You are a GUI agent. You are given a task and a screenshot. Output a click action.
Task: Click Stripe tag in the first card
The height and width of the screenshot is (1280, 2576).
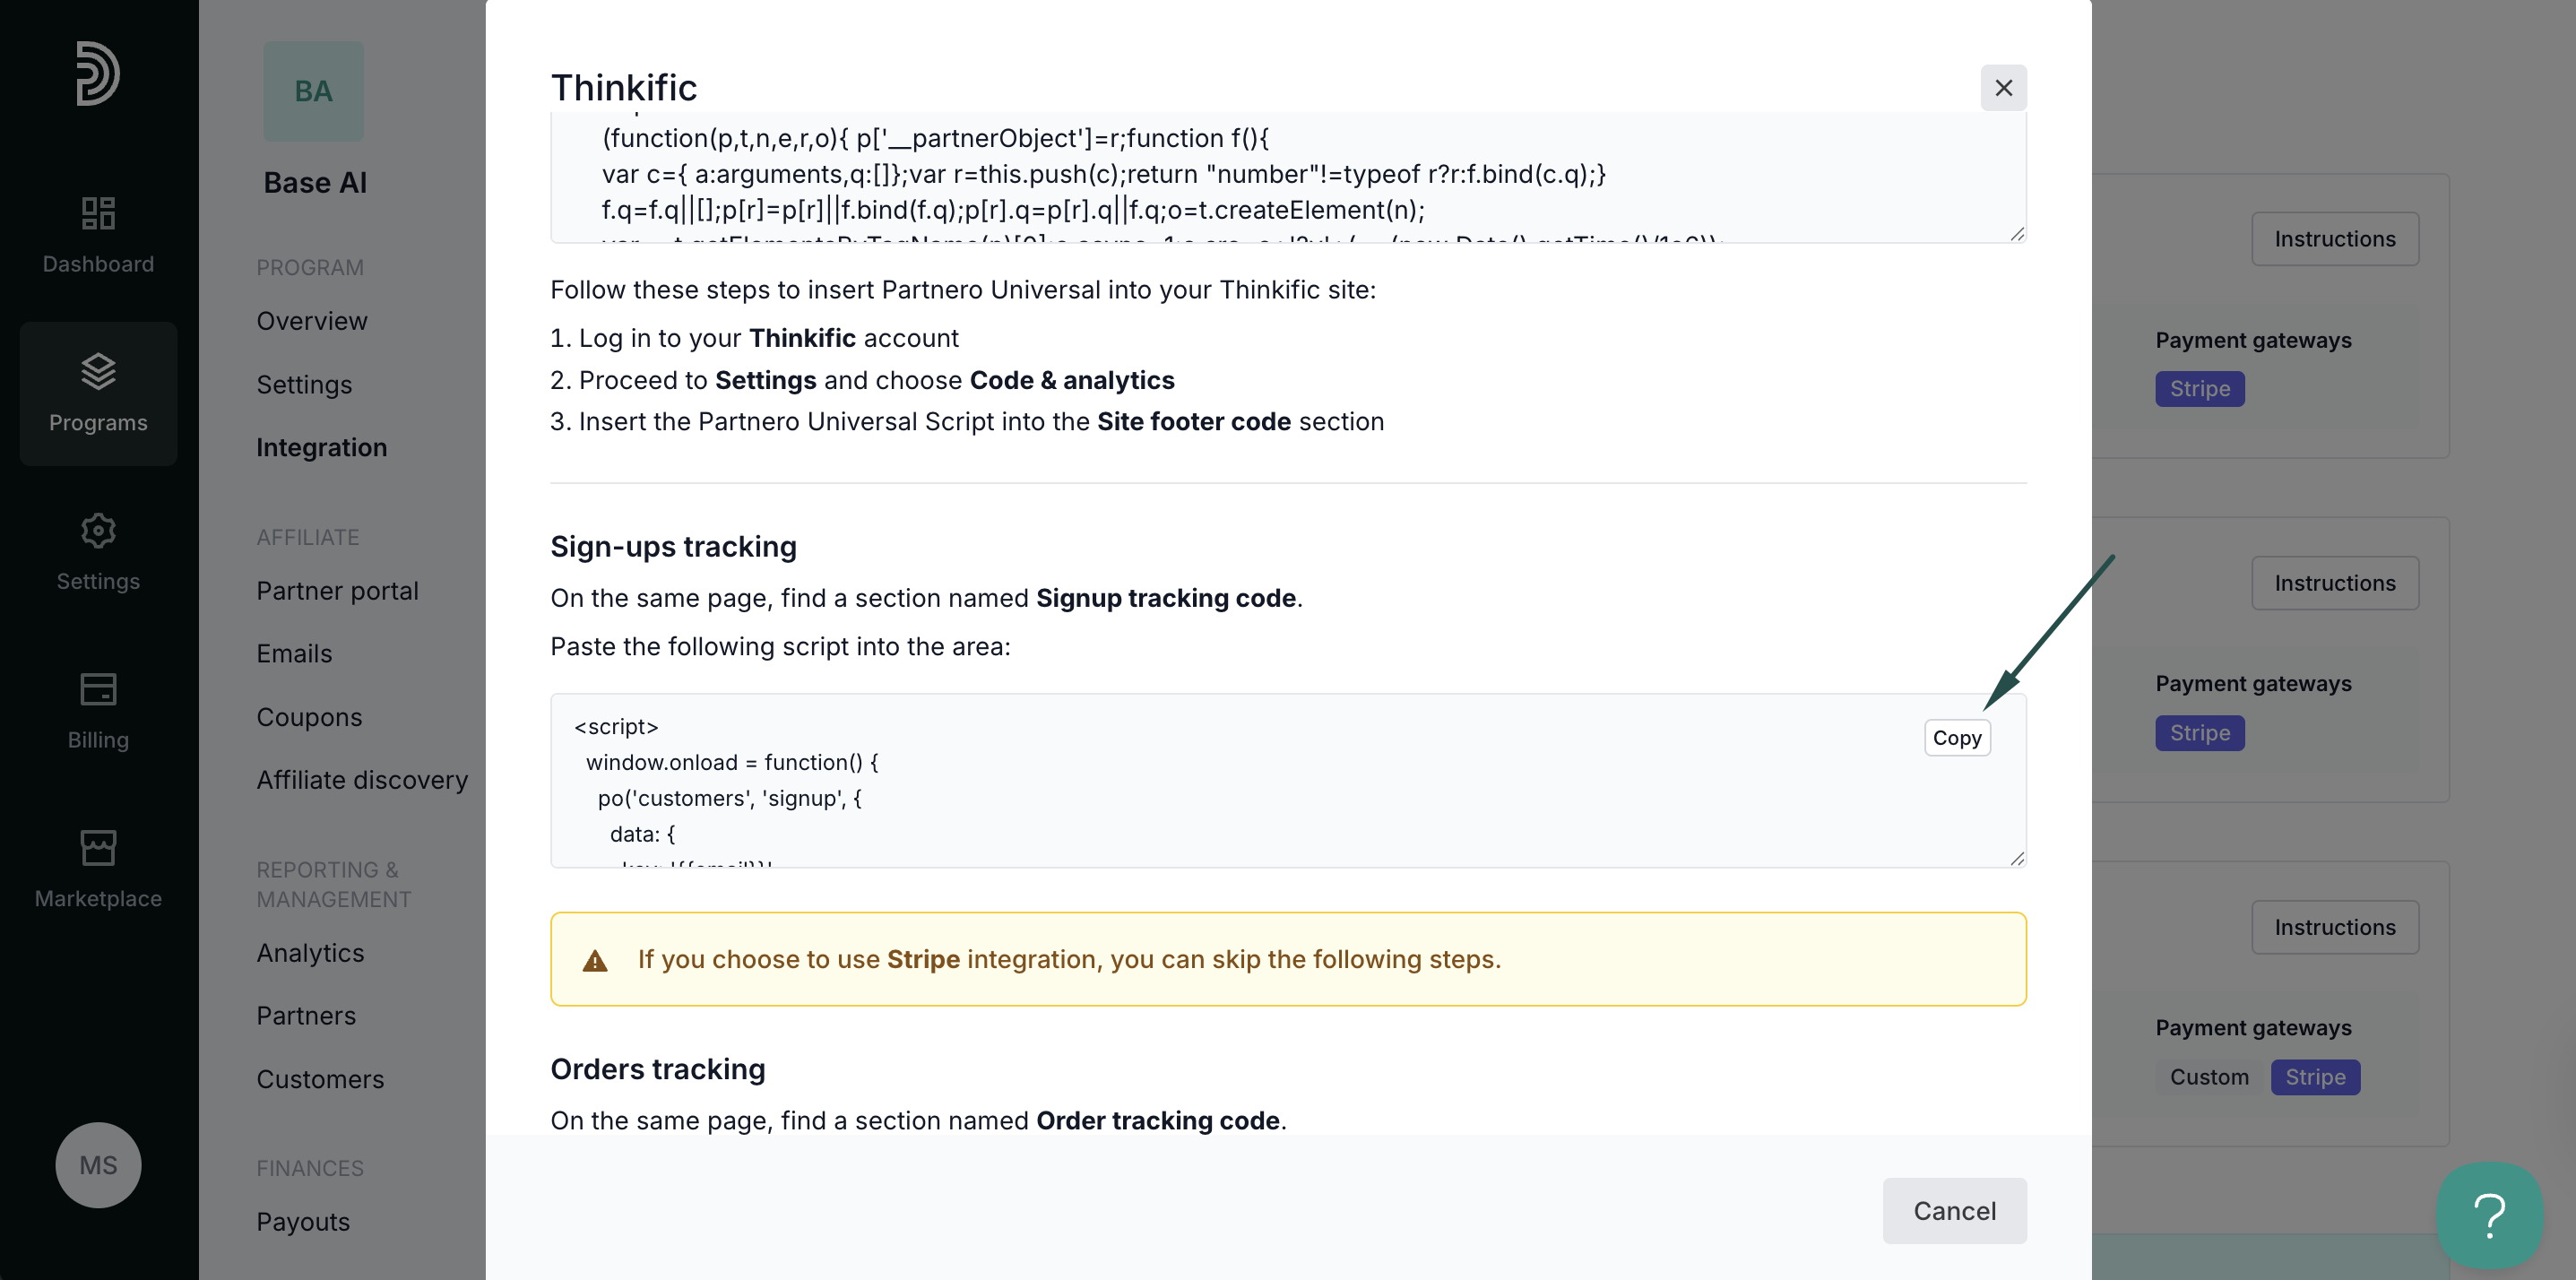[x=2199, y=389]
